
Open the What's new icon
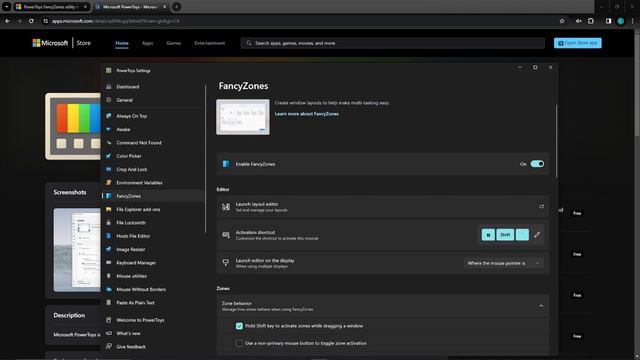pos(109,333)
